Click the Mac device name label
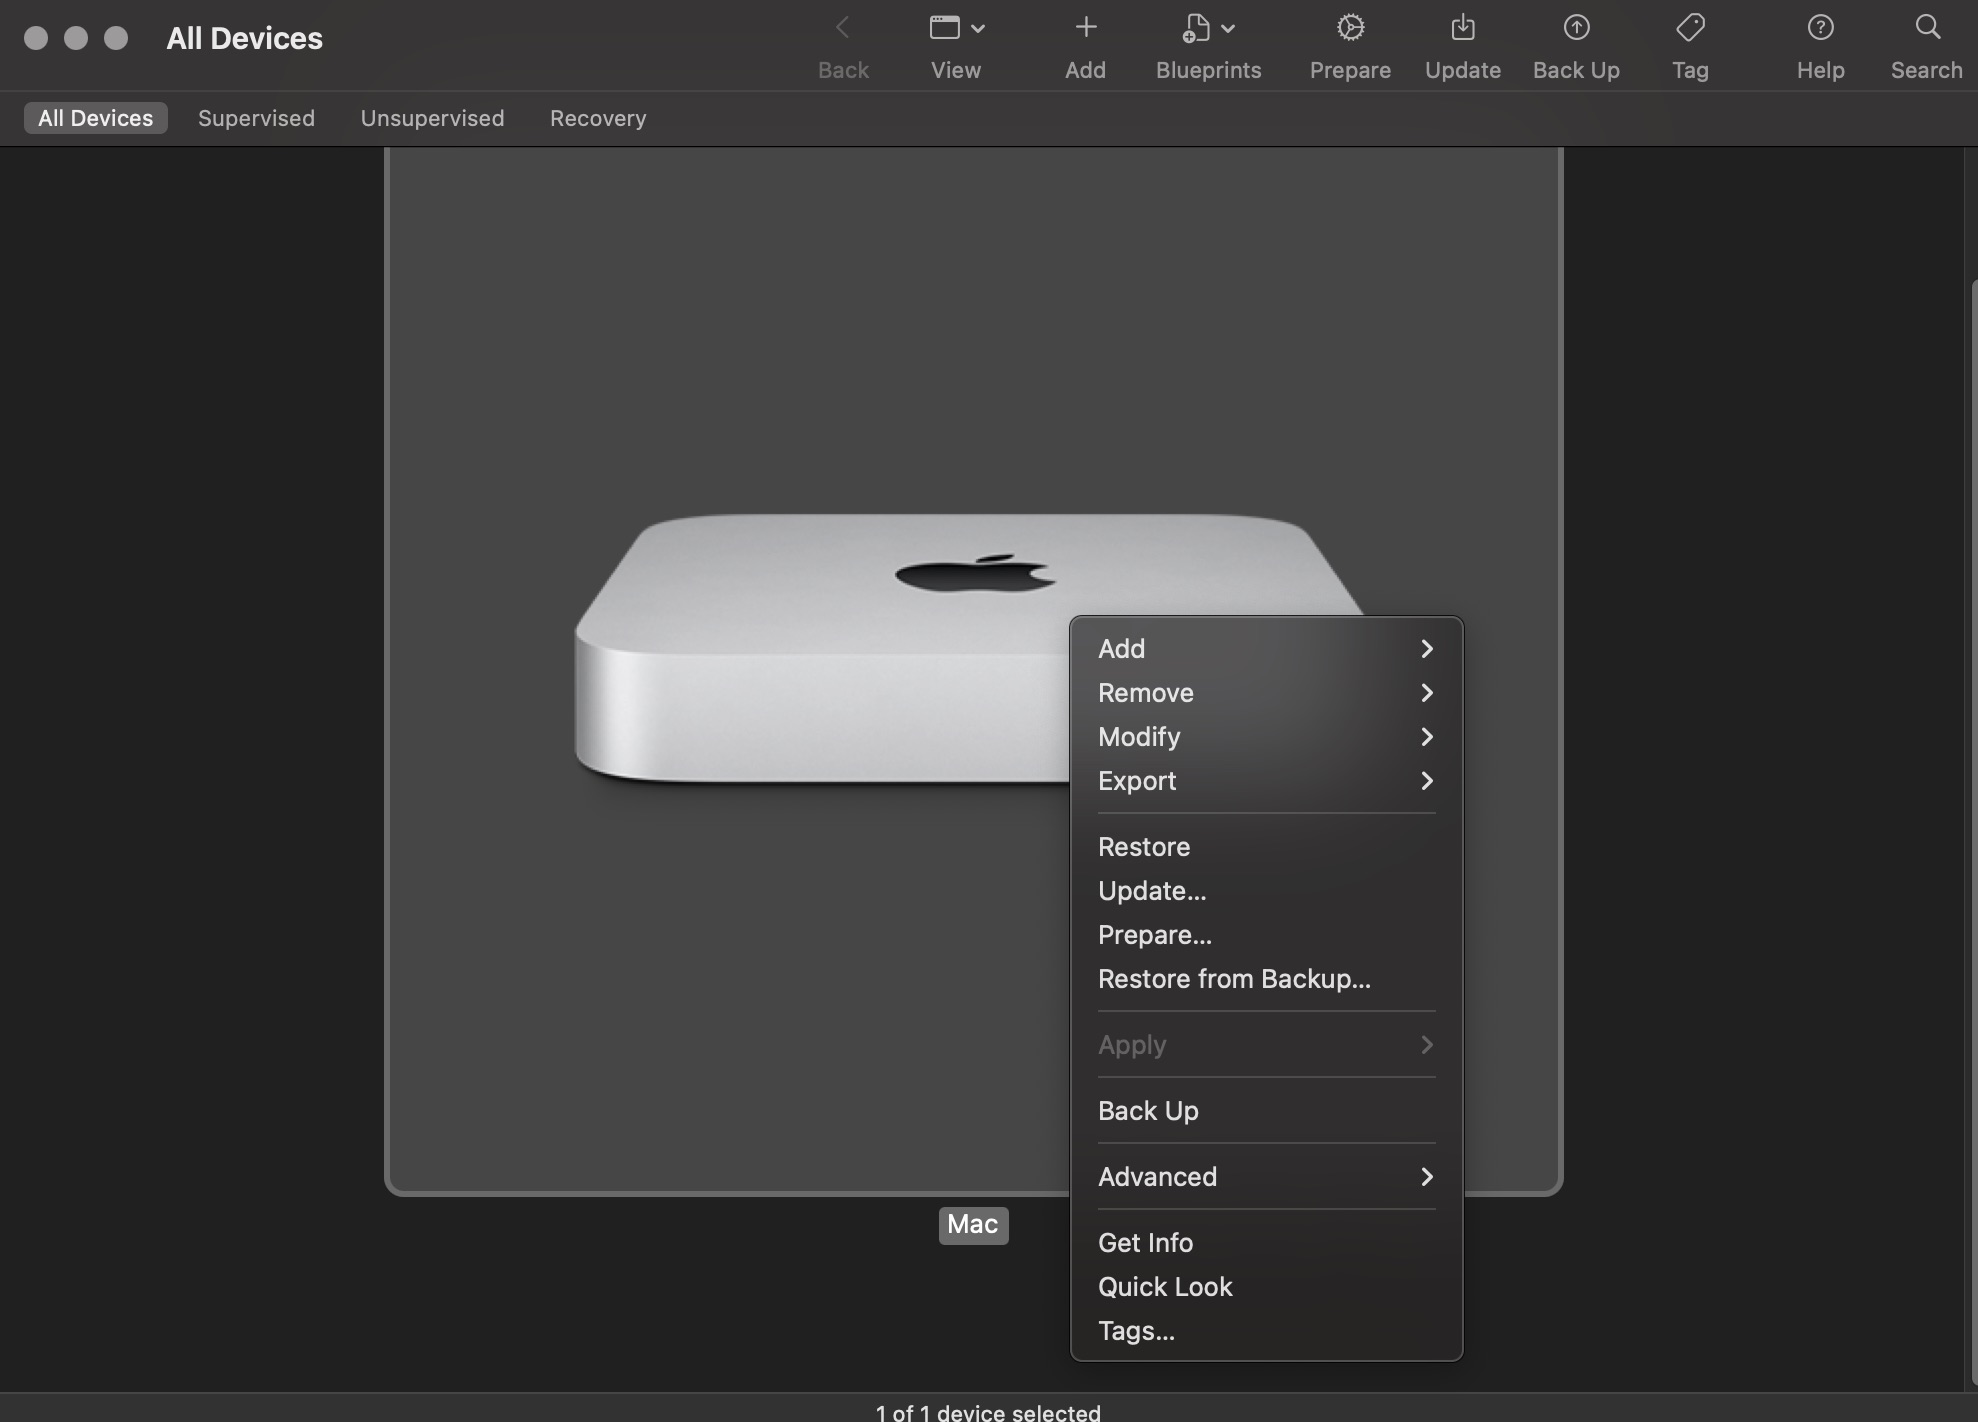 pos(972,1225)
